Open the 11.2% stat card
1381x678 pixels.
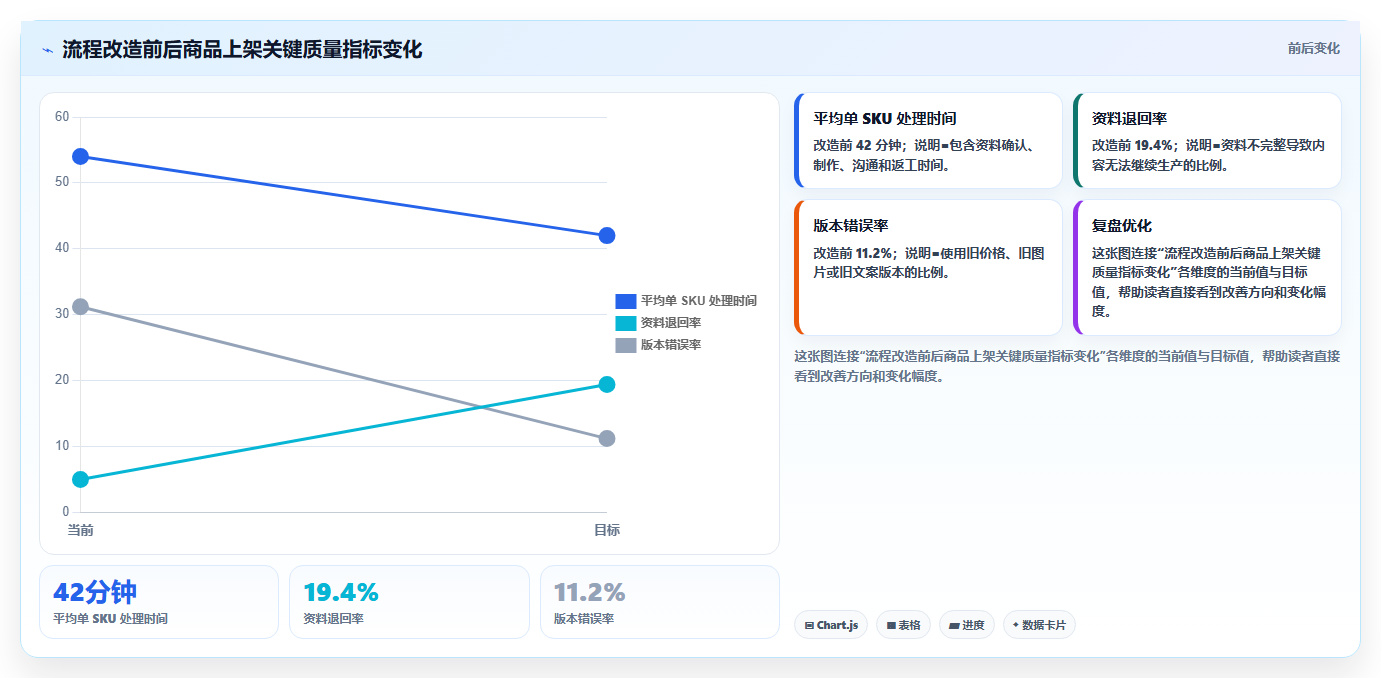[660, 602]
